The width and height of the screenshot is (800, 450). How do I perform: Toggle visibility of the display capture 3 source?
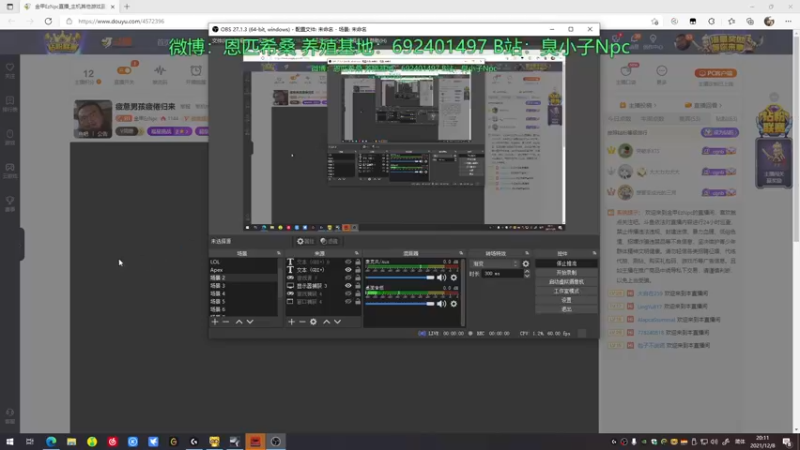coord(348,286)
